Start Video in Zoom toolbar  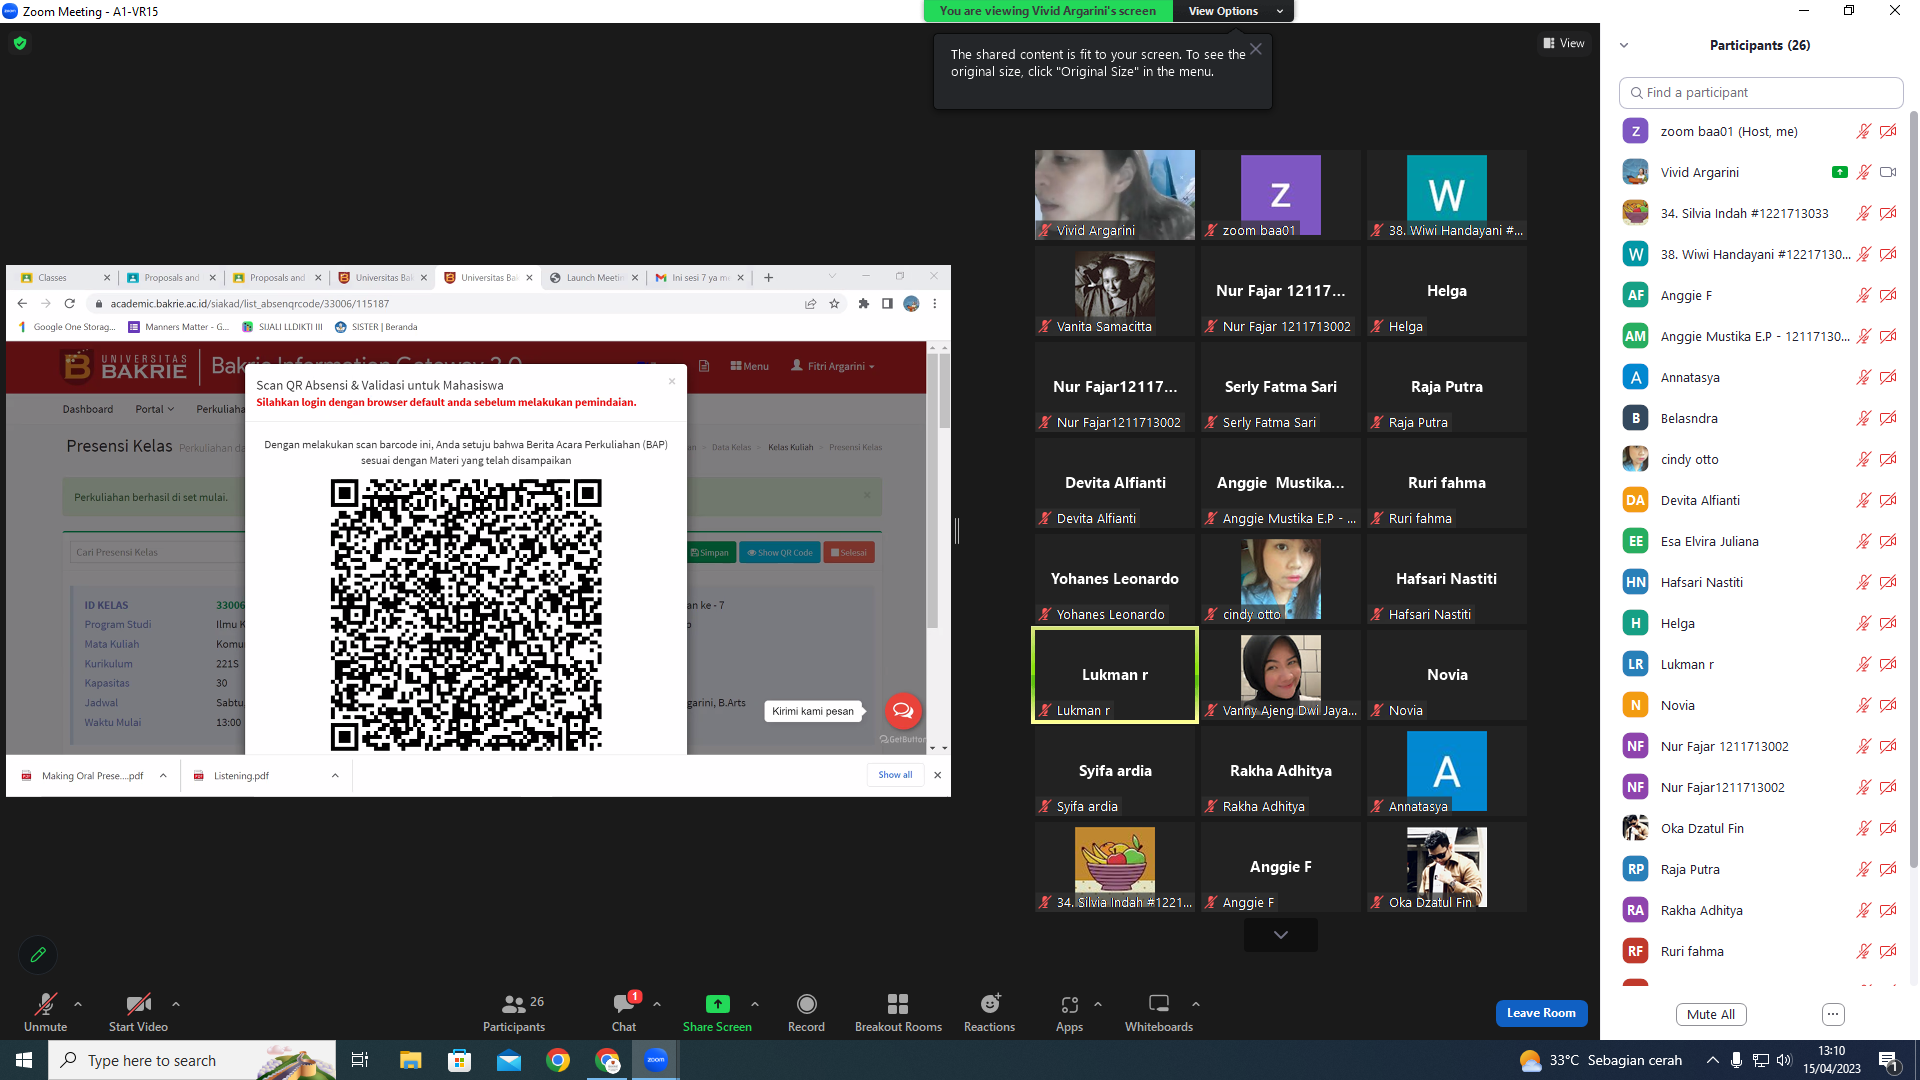click(x=138, y=1012)
